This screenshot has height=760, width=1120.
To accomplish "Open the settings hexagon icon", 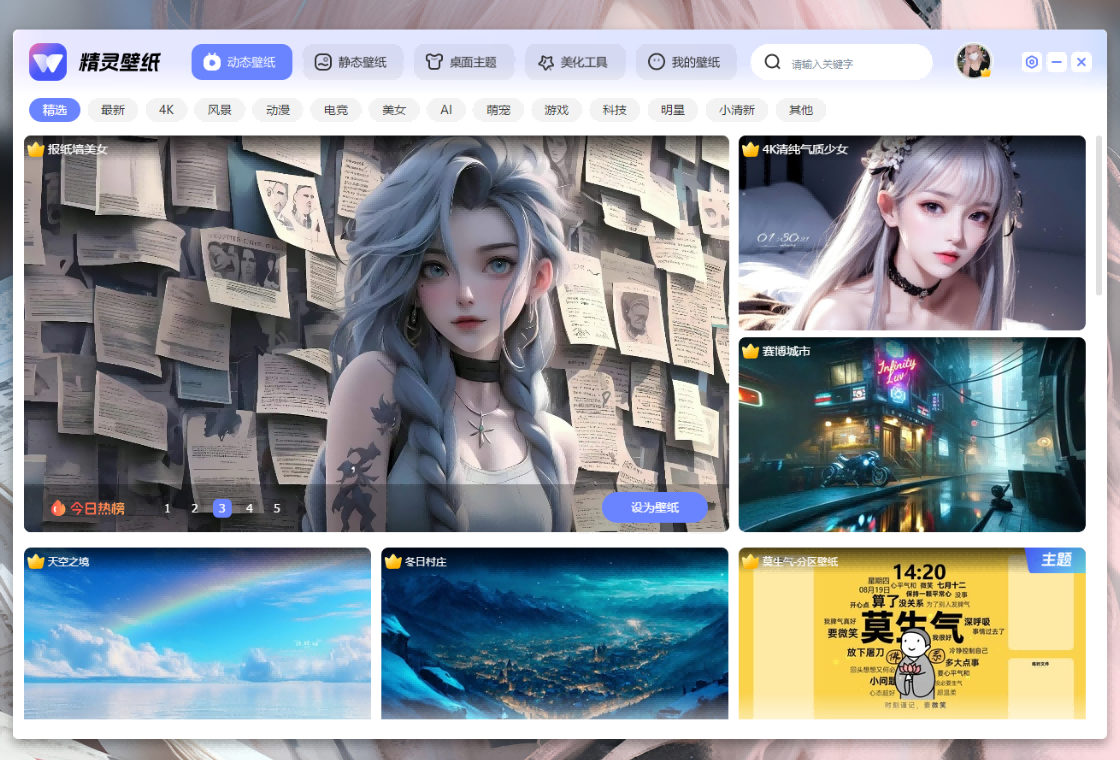I will click(1031, 62).
